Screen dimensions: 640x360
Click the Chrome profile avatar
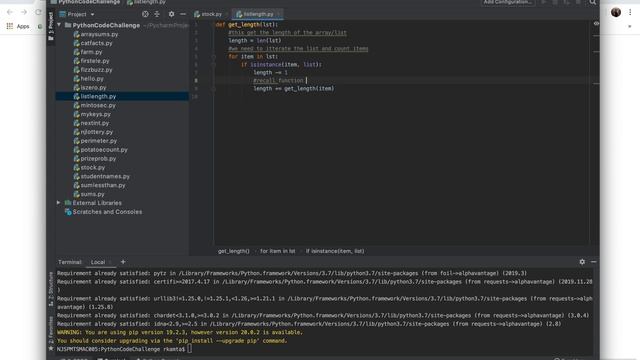pyautogui.click(x=616, y=12)
